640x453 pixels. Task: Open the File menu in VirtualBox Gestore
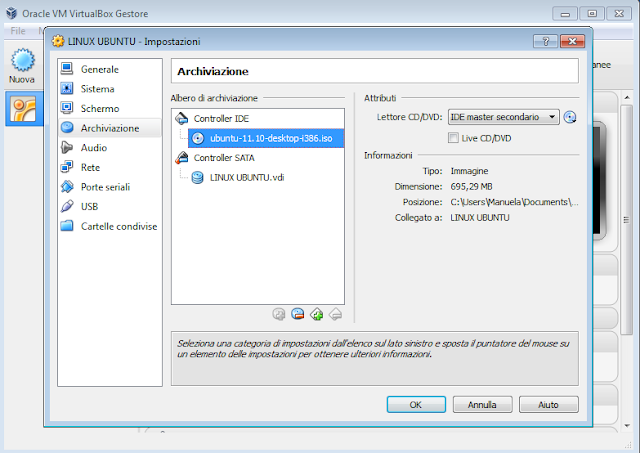pyautogui.click(x=18, y=31)
